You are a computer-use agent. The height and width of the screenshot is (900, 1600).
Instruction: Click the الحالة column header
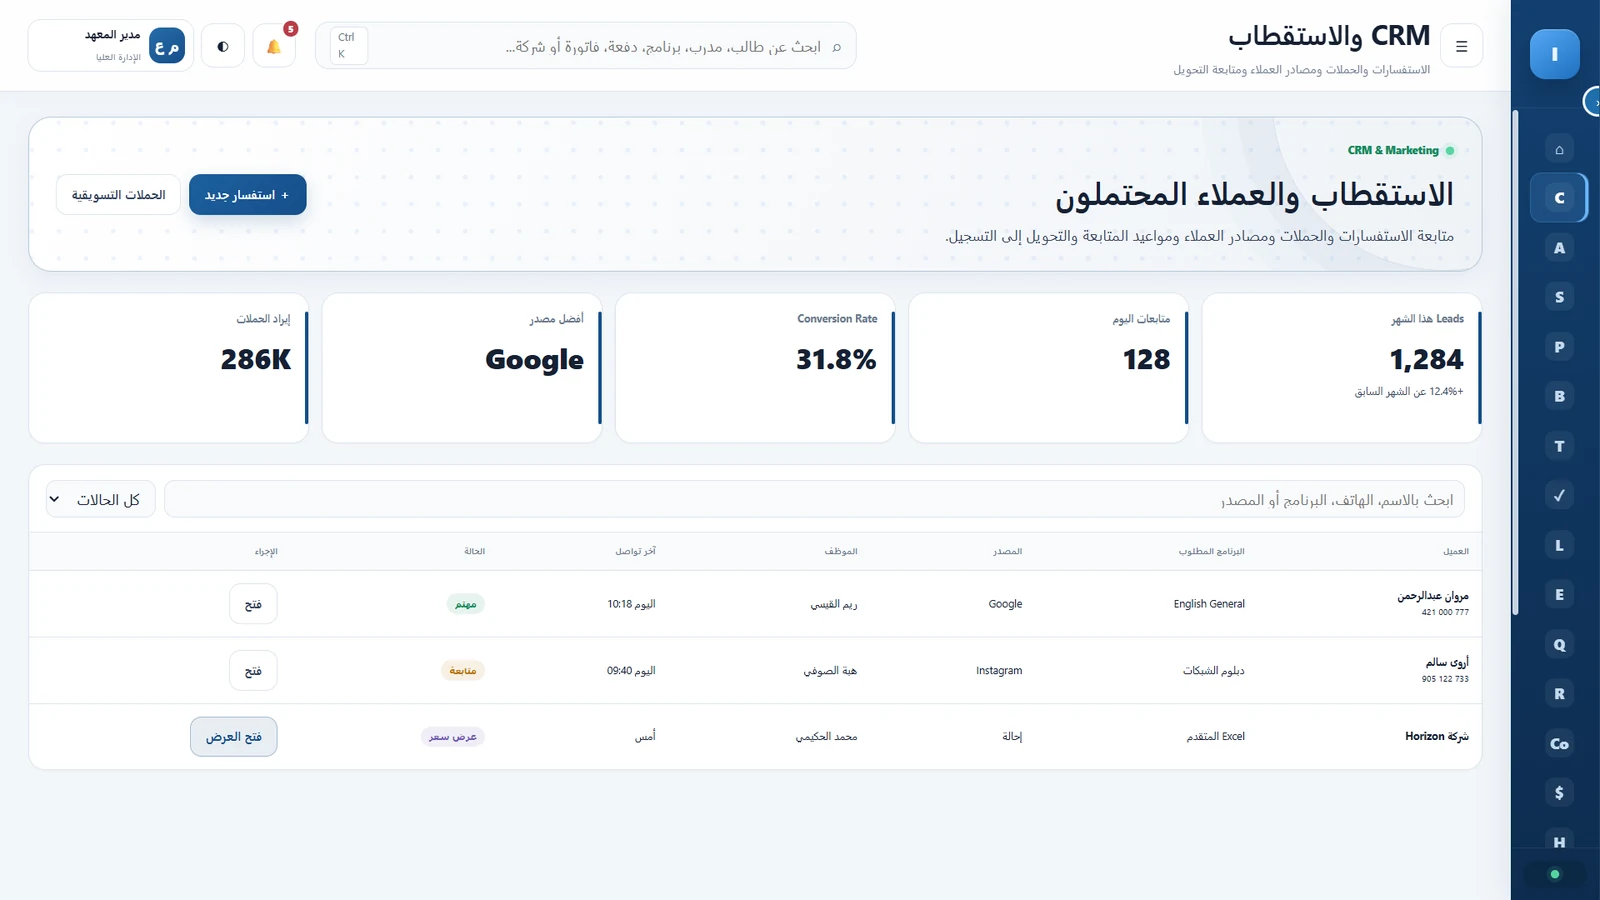474,551
